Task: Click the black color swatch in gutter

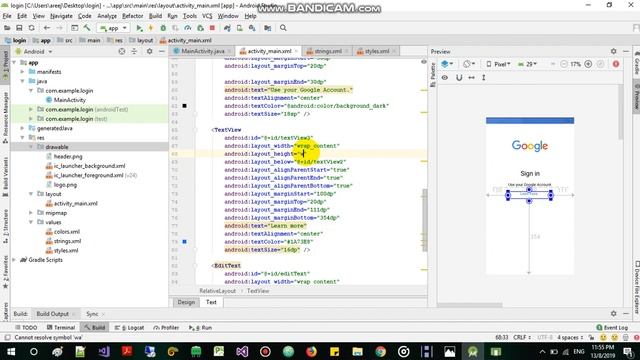Action: 184,106
